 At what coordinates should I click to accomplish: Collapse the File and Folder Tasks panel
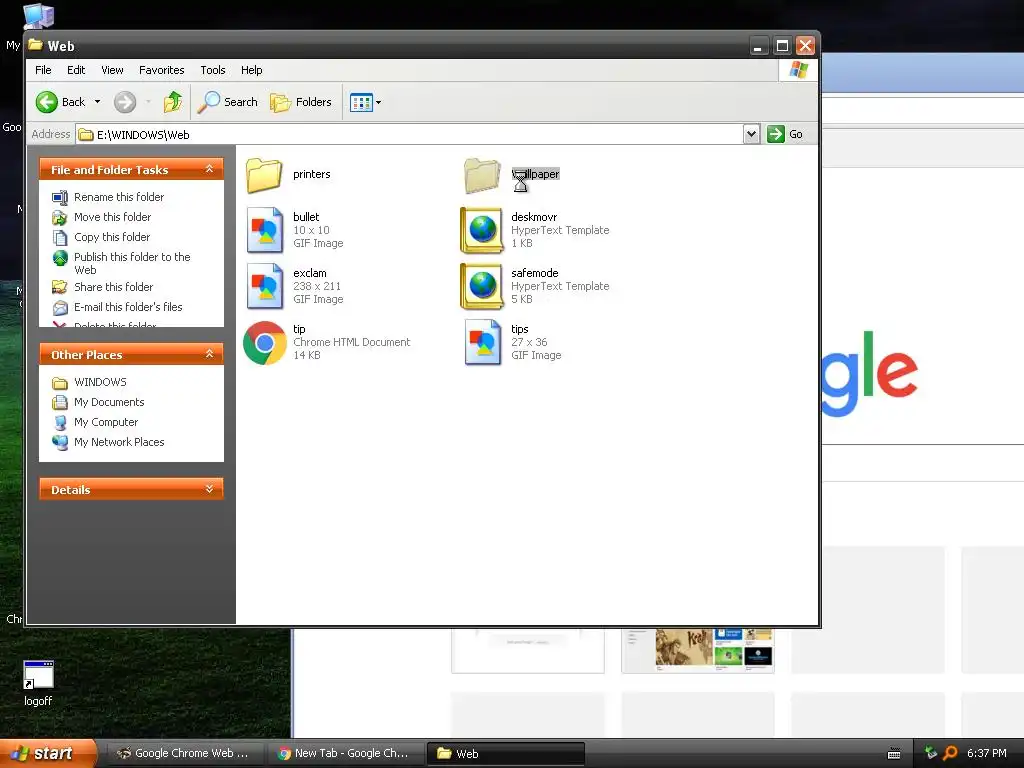pos(209,169)
